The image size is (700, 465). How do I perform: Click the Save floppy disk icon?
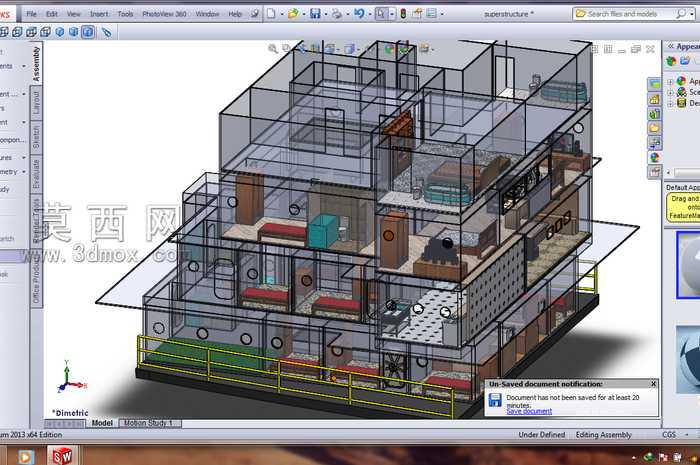(315, 14)
